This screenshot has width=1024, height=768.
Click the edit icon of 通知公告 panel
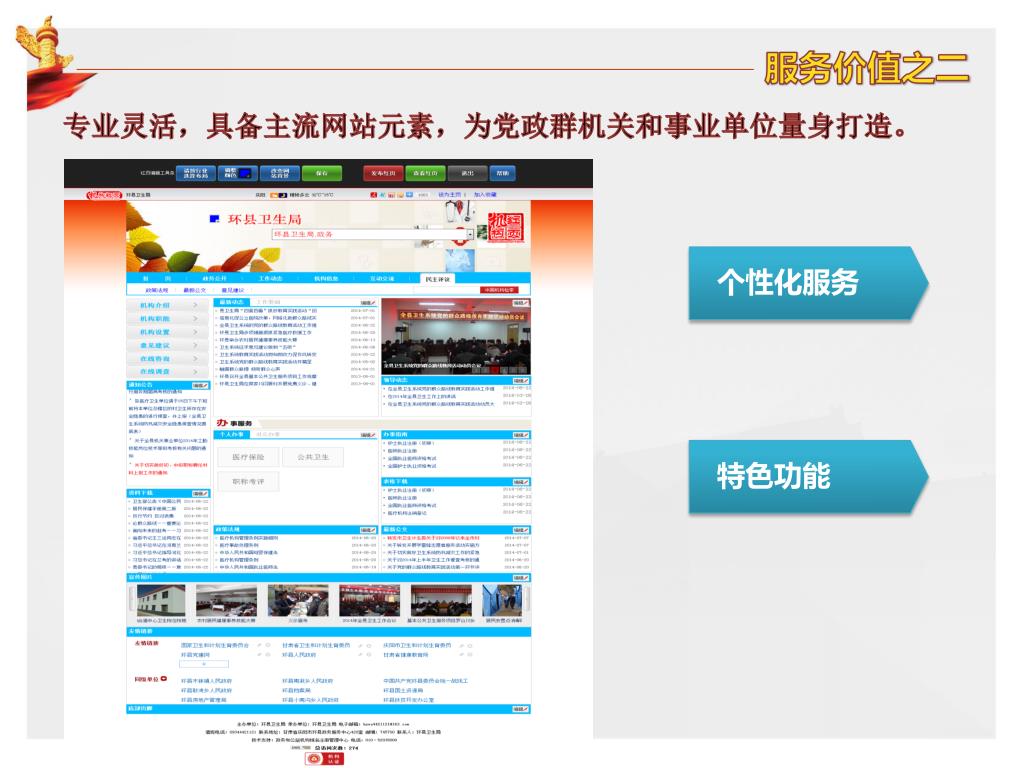tap(200, 385)
